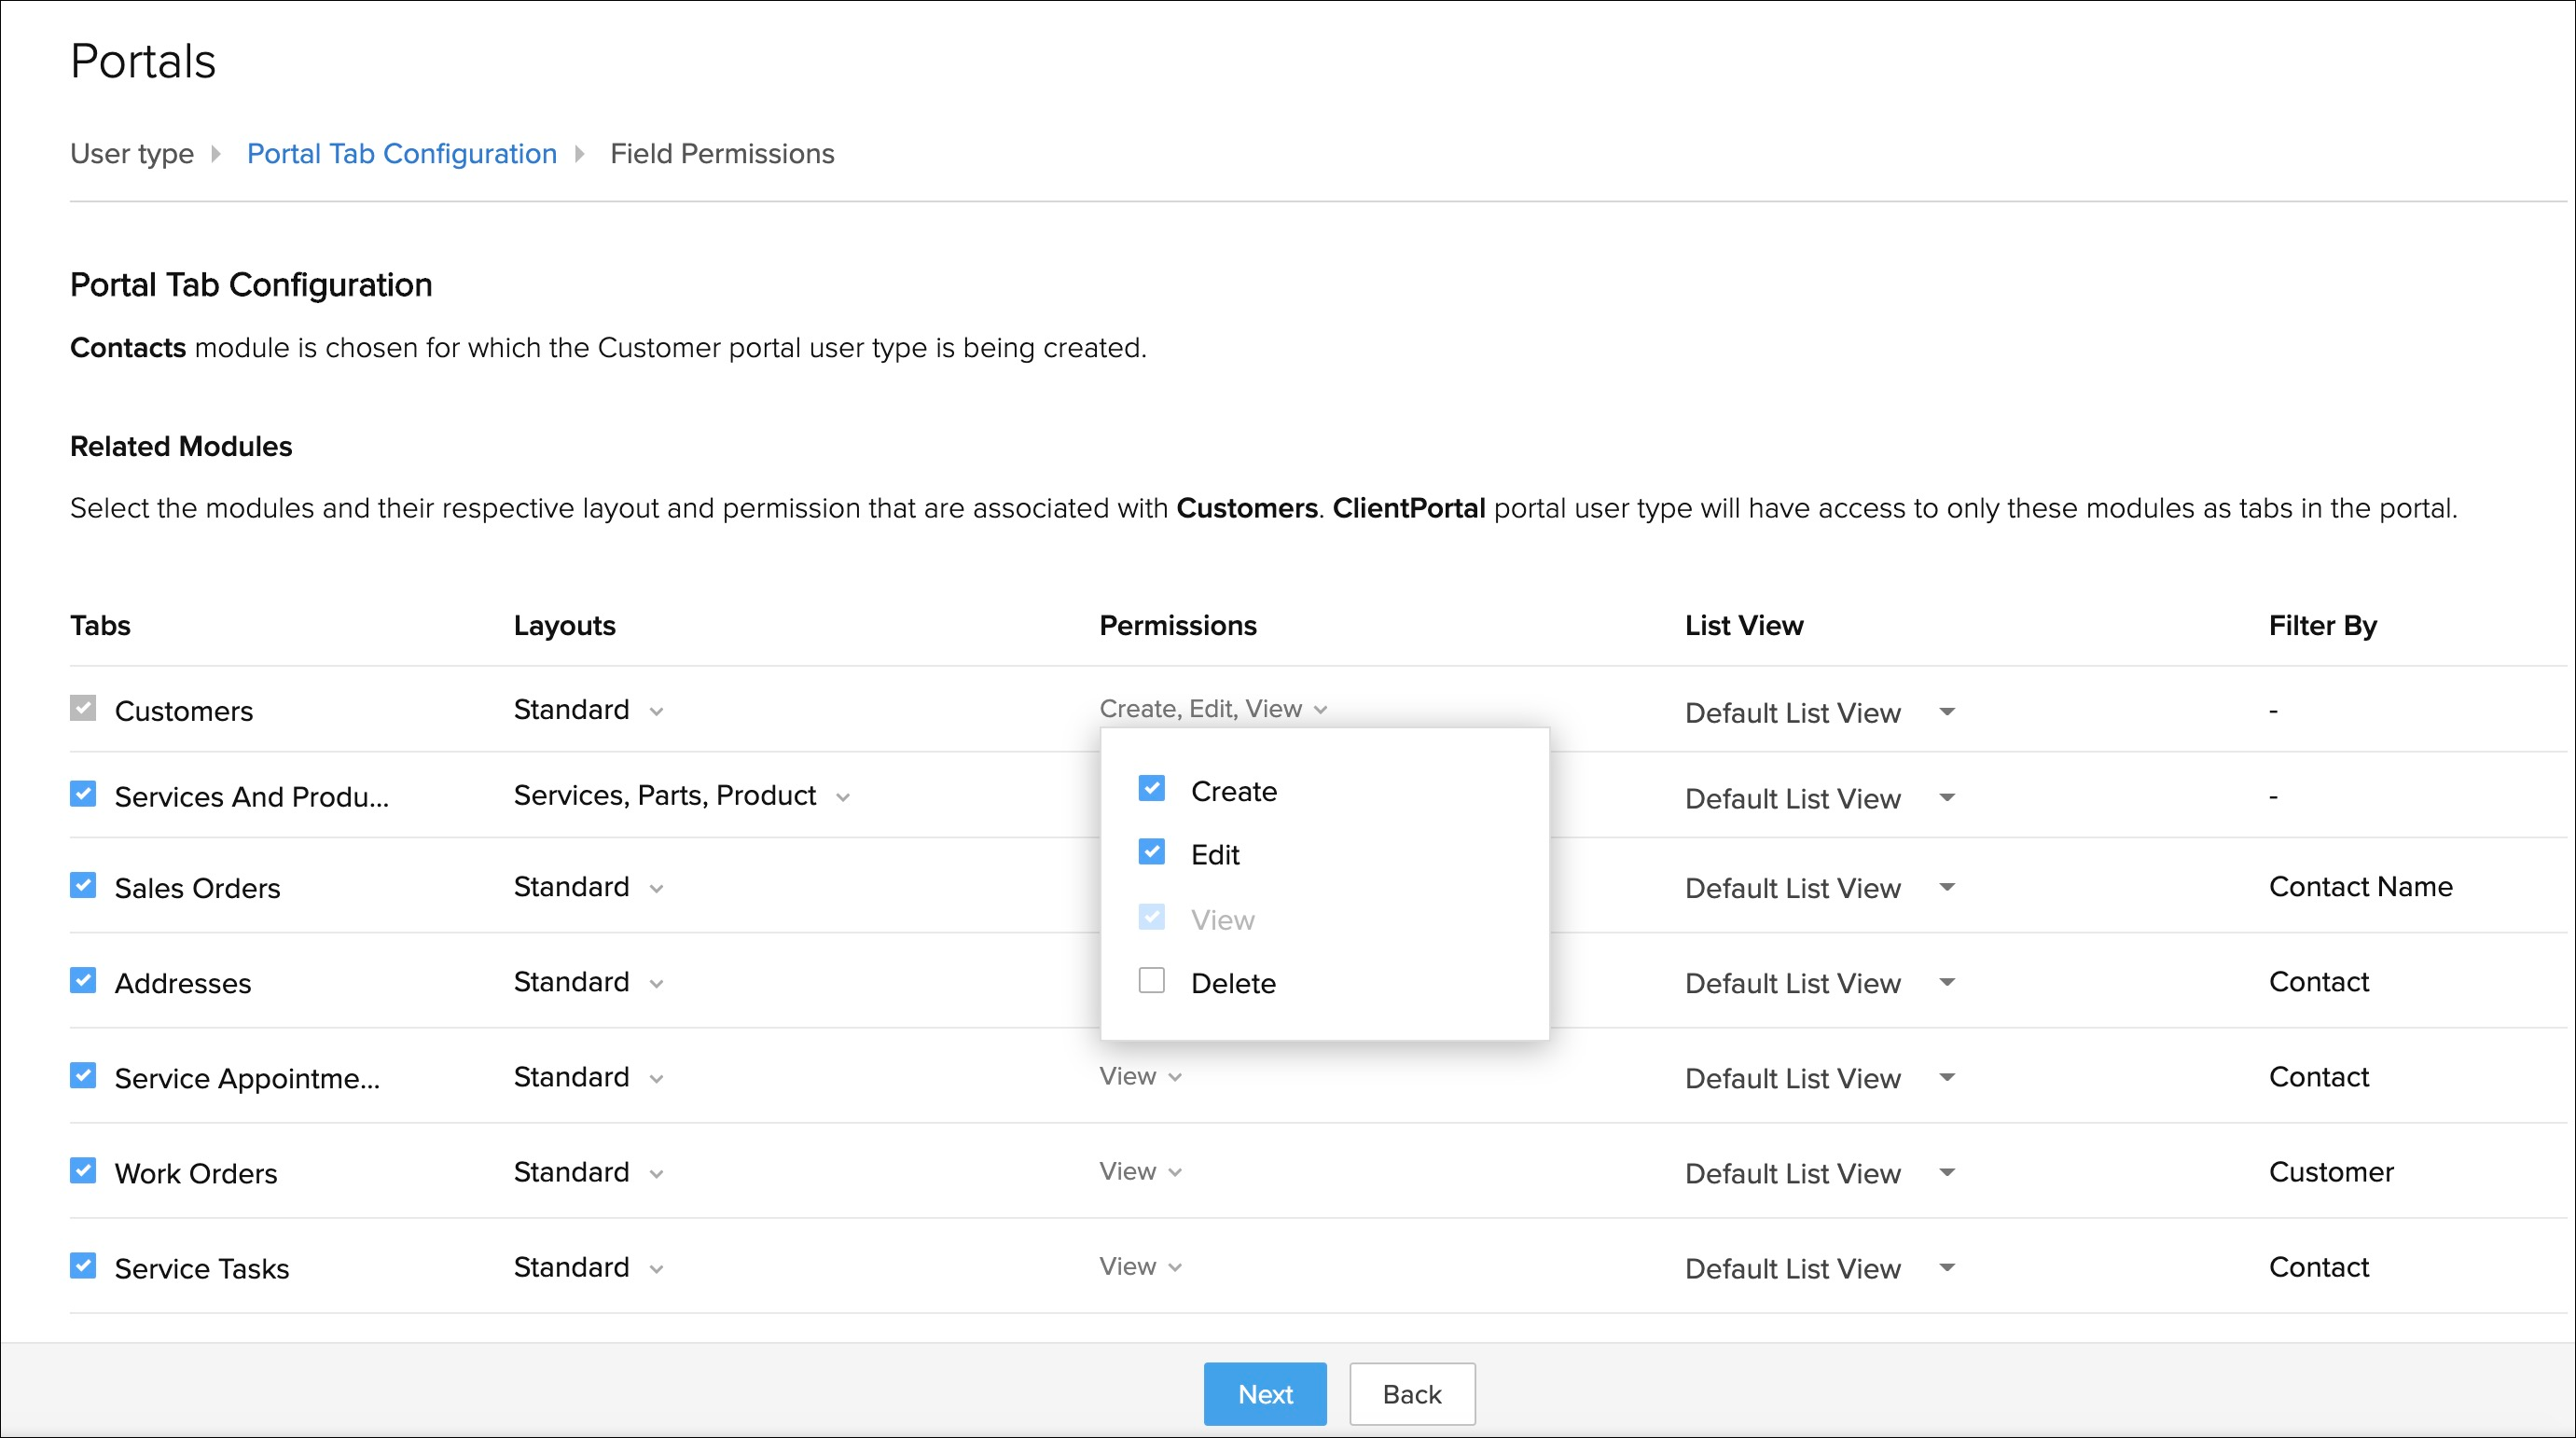Check the Delete permission checkbox
The image size is (2576, 1438).
tap(1151, 981)
